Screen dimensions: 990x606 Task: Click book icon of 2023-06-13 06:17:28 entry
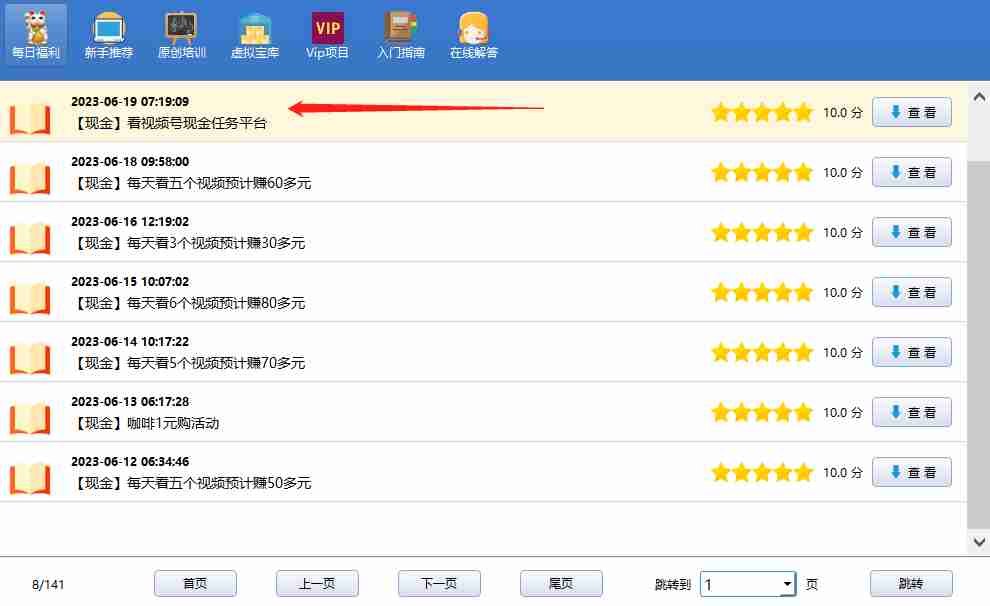click(30, 418)
